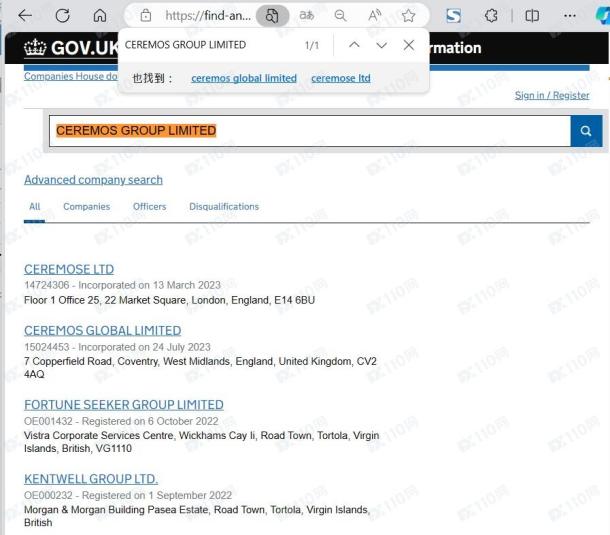Go to browser home page icon

click(x=100, y=16)
